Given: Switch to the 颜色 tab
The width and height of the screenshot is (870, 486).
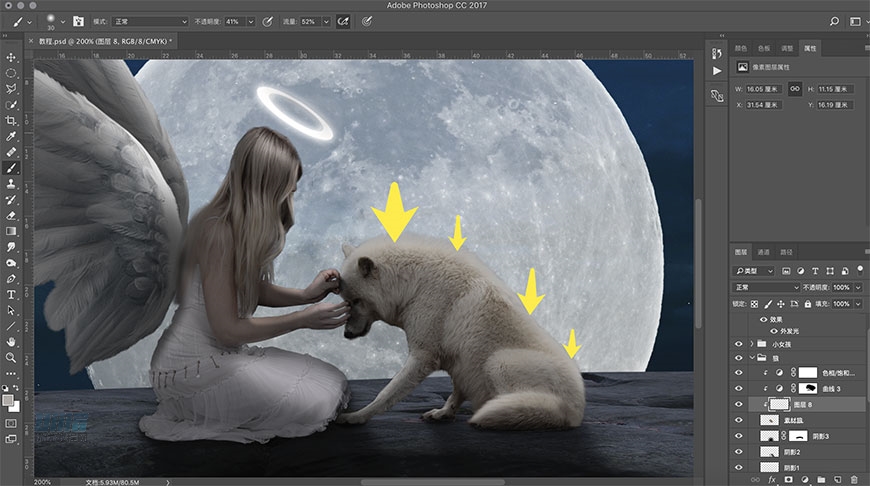Looking at the screenshot, I should coord(741,48).
